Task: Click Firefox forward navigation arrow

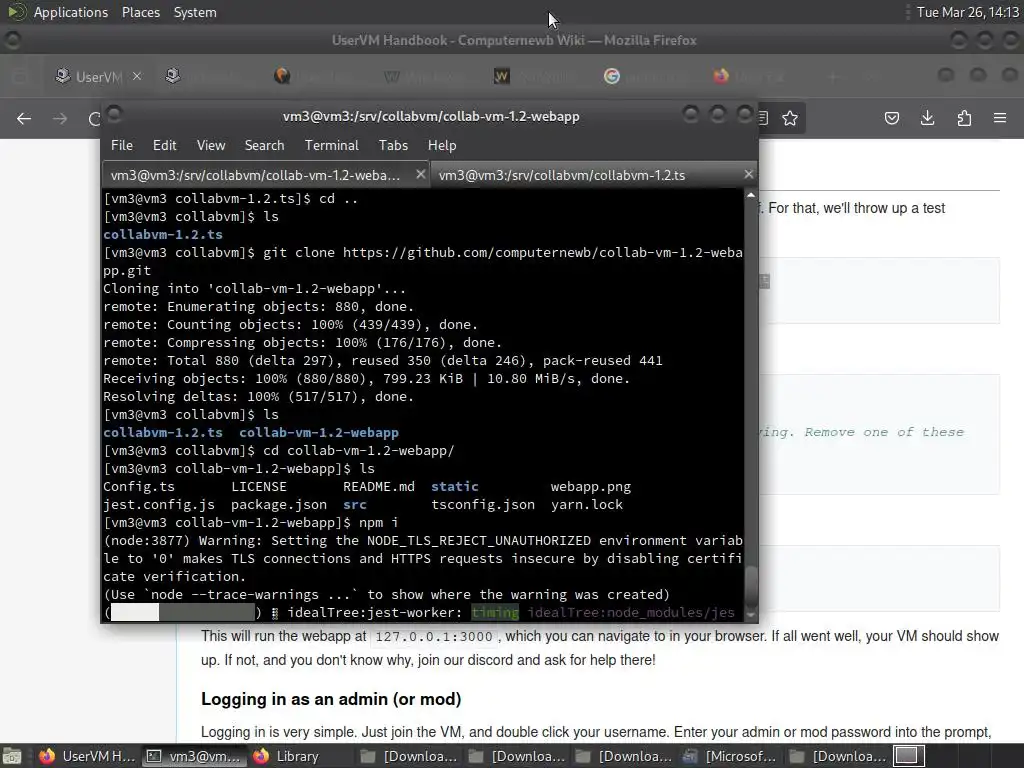Action: (60, 118)
